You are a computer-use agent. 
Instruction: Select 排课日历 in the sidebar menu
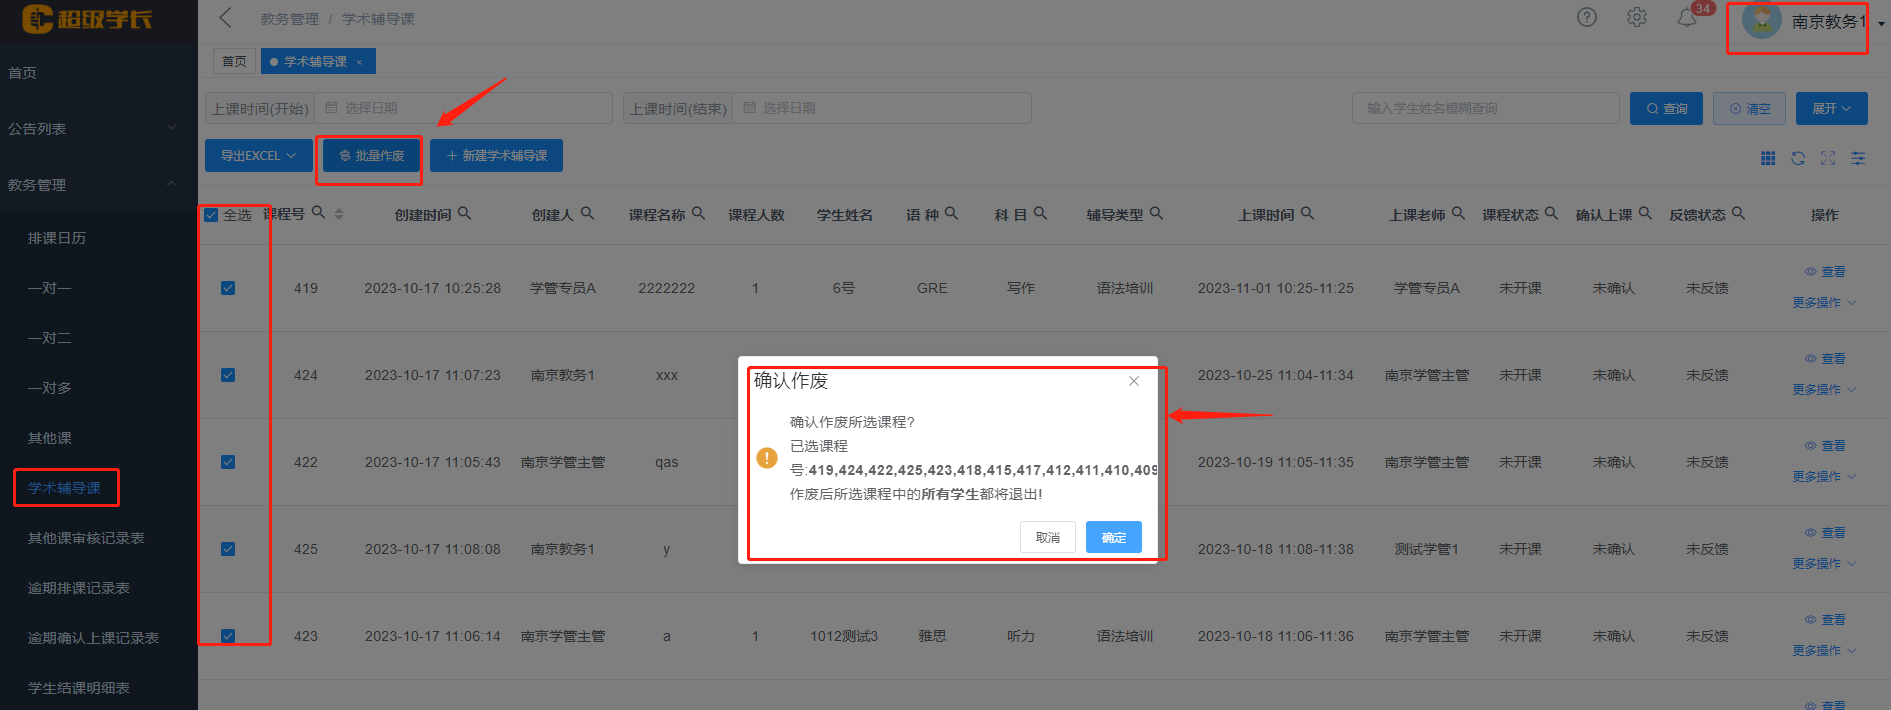pyautogui.click(x=57, y=238)
